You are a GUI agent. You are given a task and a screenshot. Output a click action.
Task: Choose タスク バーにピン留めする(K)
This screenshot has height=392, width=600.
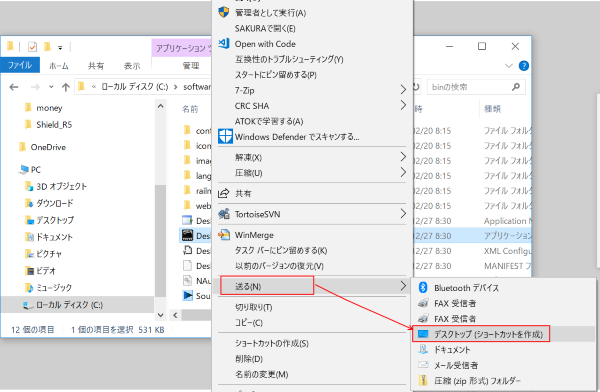pos(281,250)
